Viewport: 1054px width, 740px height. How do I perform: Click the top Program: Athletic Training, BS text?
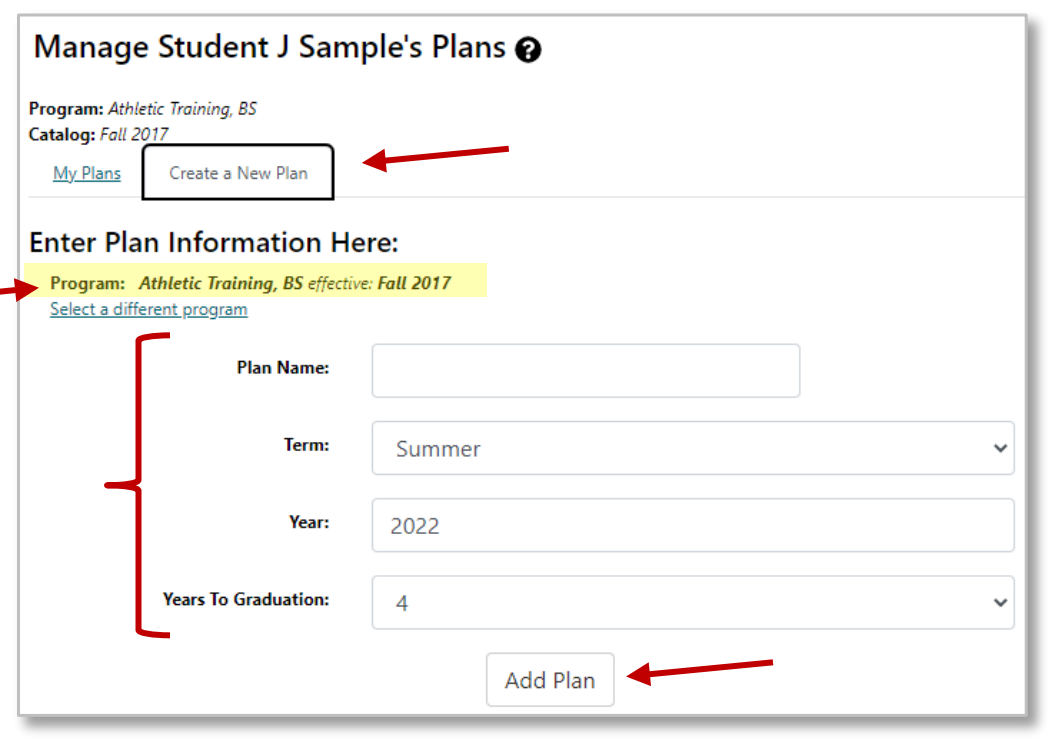click(x=143, y=109)
